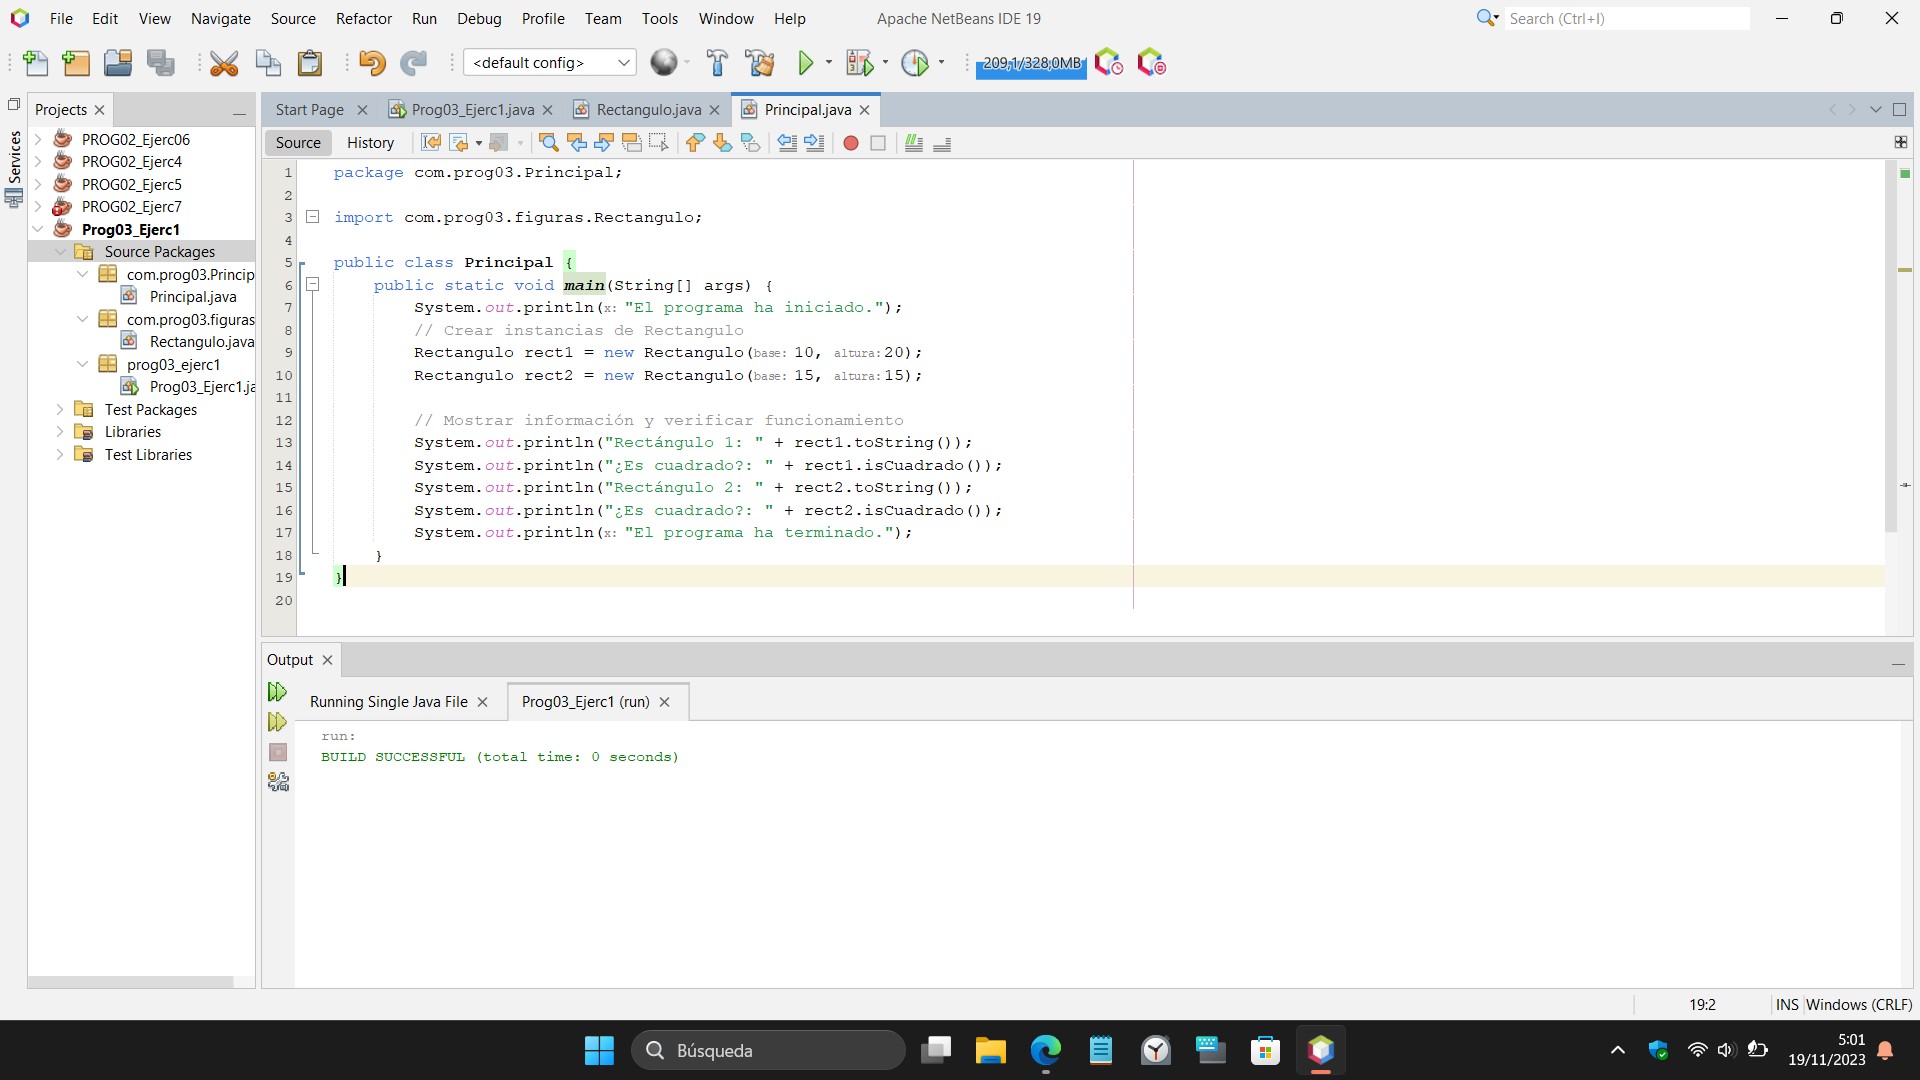Open the Services side panel
The height and width of the screenshot is (1080, 1920).
click(x=14, y=167)
